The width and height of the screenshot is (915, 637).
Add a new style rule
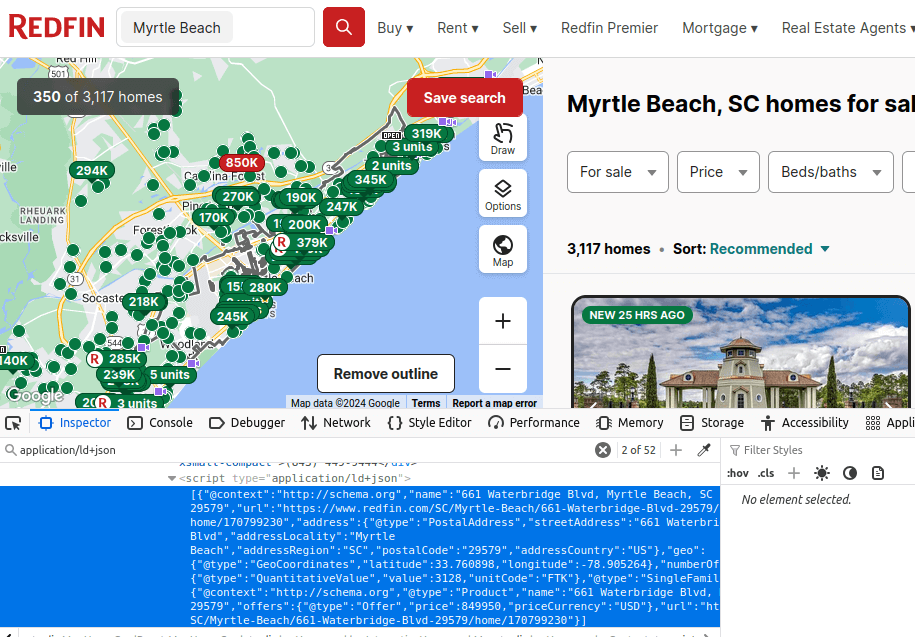(x=794, y=473)
